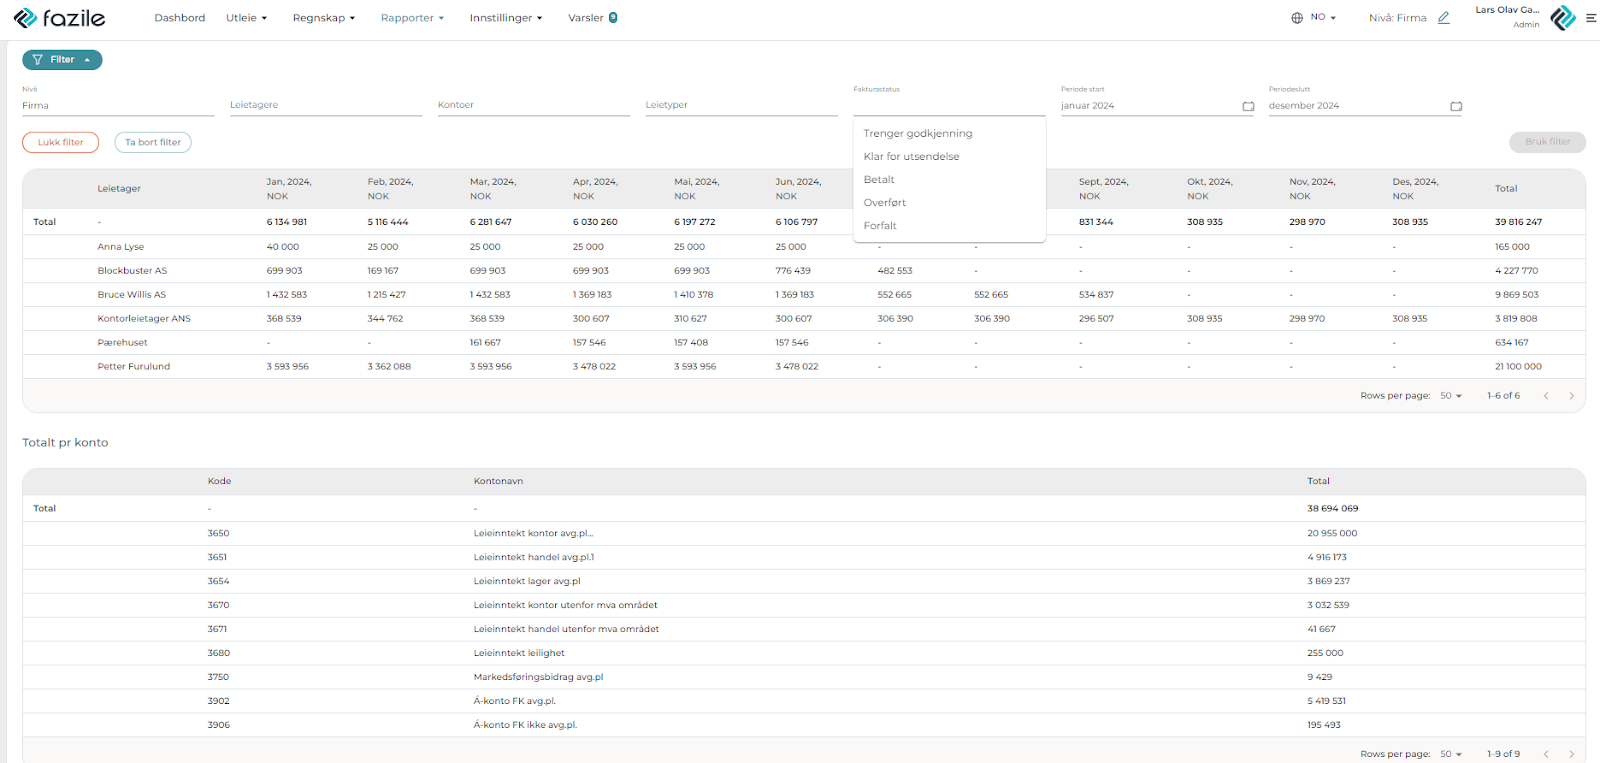This screenshot has width=1600, height=763.
Task: Open the Leietyper filter dropdown
Action: point(742,105)
